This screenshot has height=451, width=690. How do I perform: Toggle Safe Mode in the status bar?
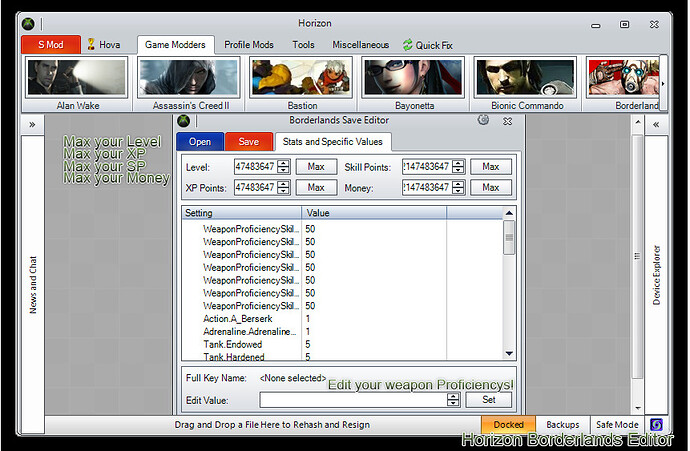(x=617, y=425)
